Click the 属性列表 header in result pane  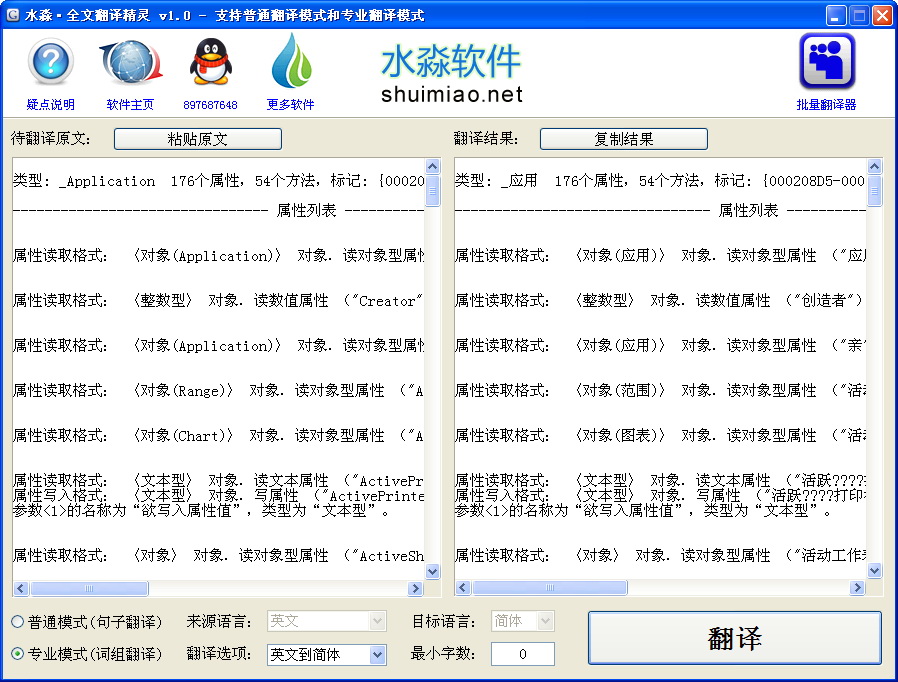pos(749,211)
